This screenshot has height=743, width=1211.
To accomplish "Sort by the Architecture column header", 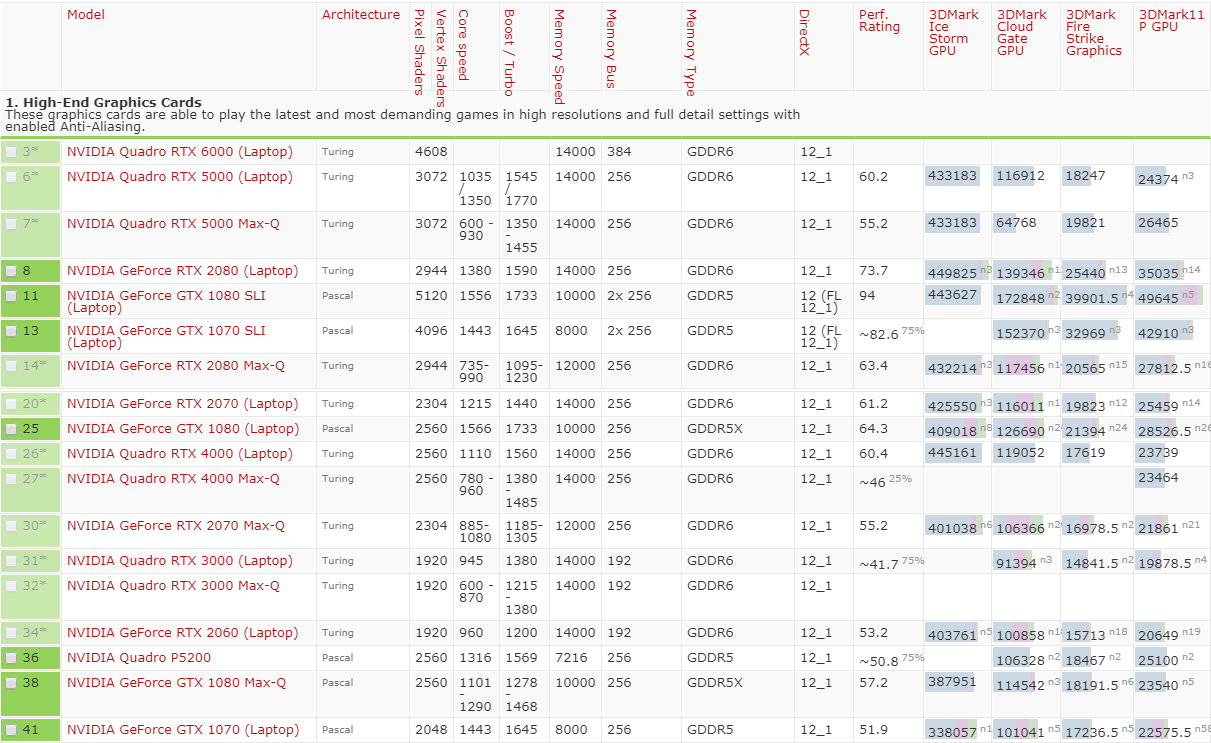I will click(x=361, y=15).
